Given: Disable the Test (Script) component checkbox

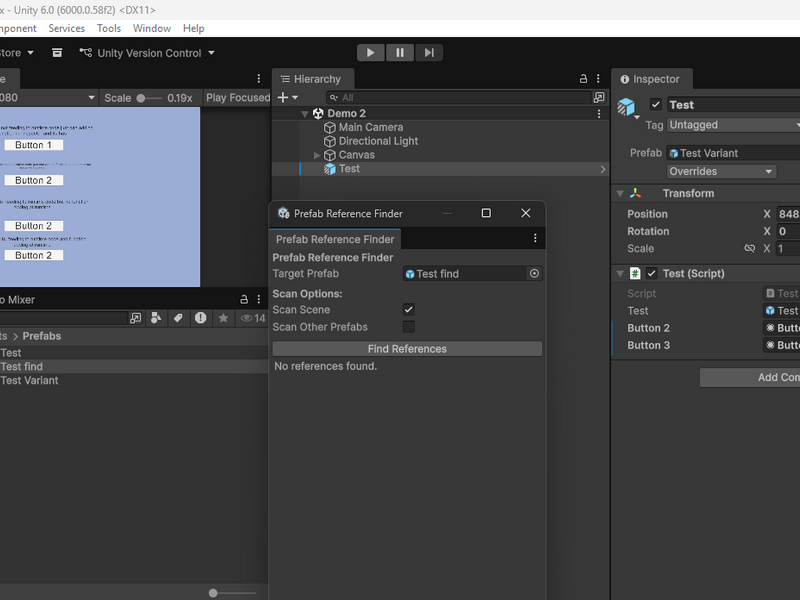Looking at the screenshot, I should (652, 273).
